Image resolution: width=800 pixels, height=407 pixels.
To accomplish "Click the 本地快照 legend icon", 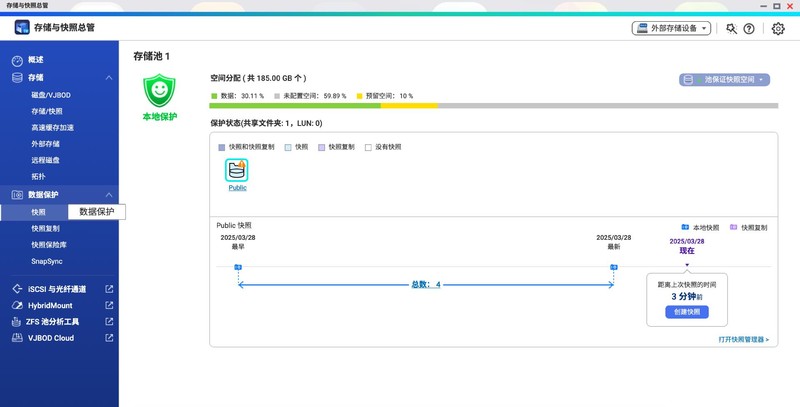I will [x=685, y=227].
